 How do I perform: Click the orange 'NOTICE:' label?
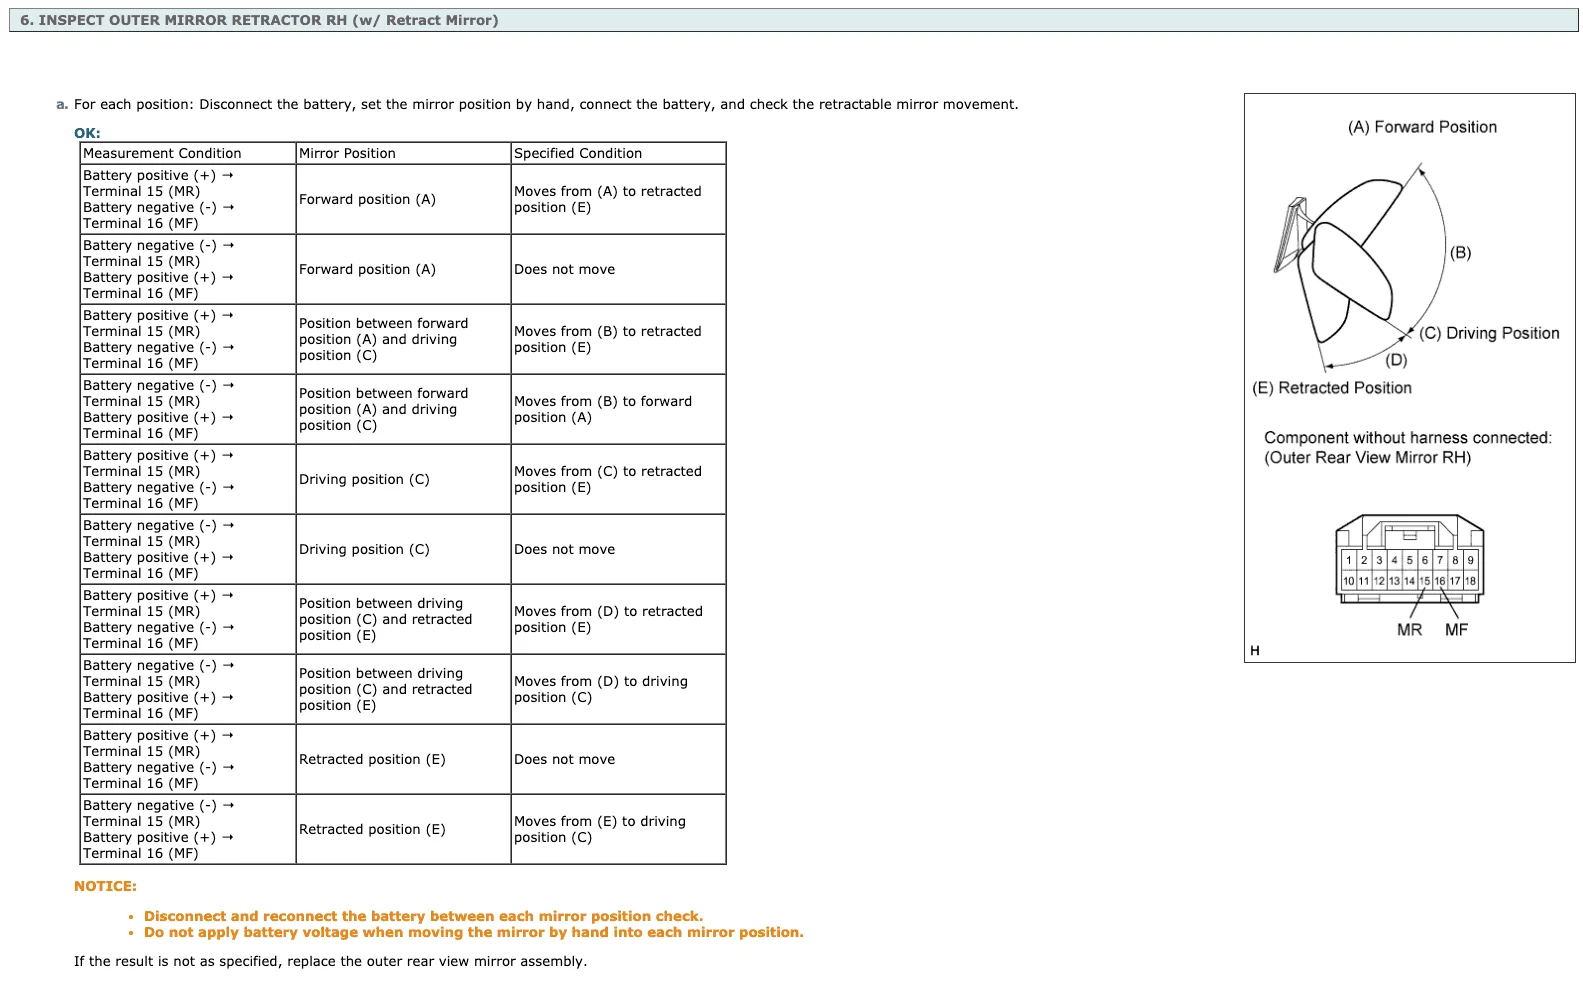point(105,886)
